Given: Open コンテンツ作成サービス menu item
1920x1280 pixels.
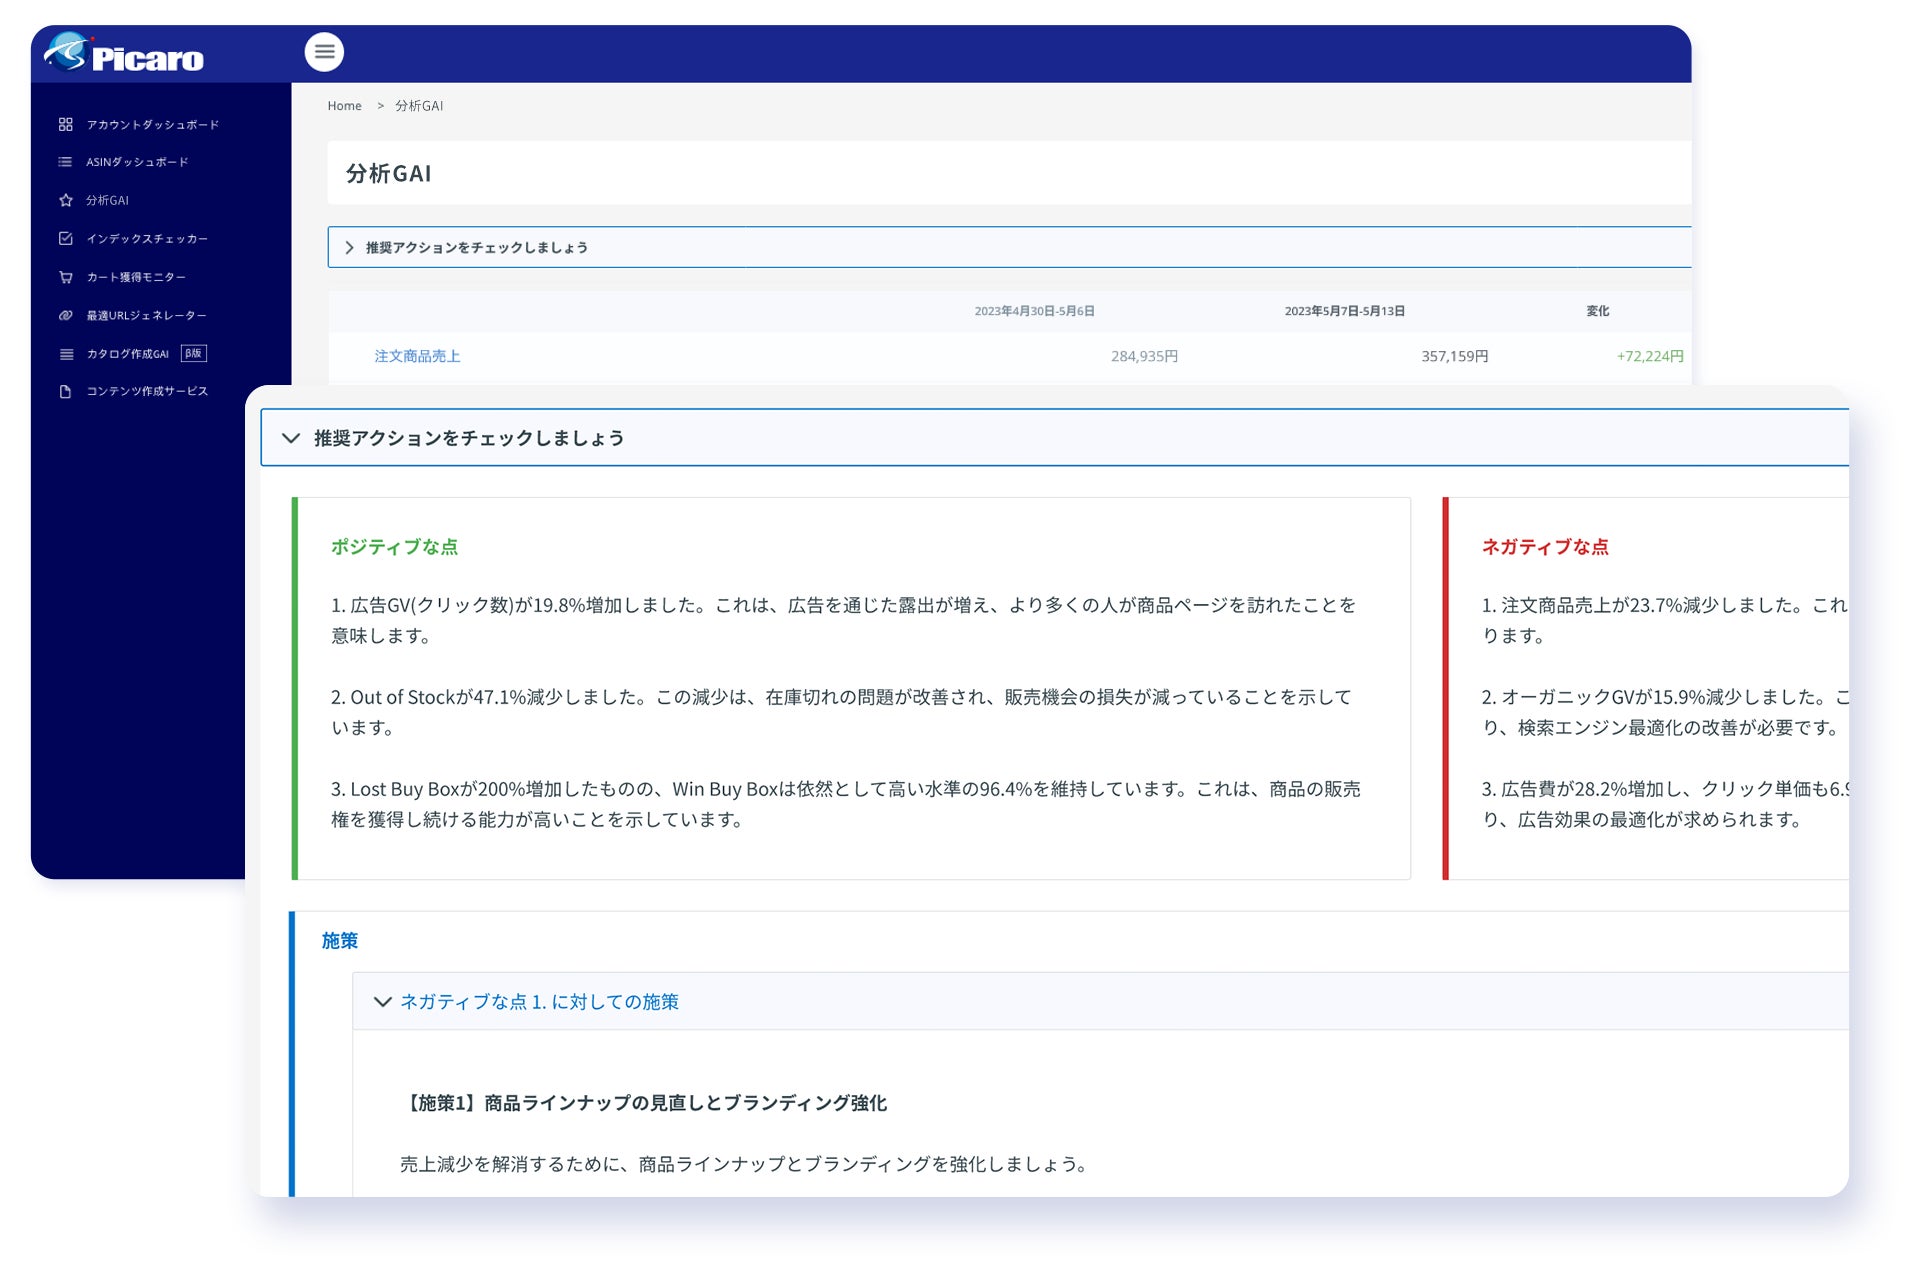Looking at the screenshot, I should click(x=147, y=392).
